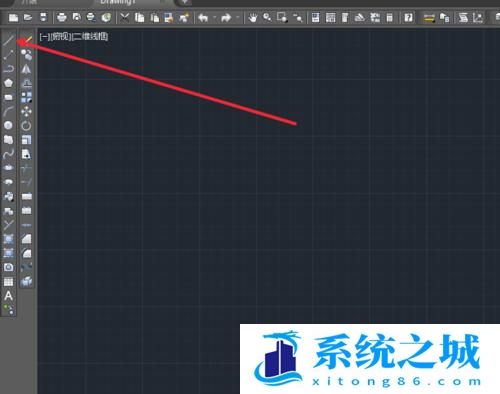500x394 pixels.
Task: Select the Rotate tool
Action: (x=26, y=125)
